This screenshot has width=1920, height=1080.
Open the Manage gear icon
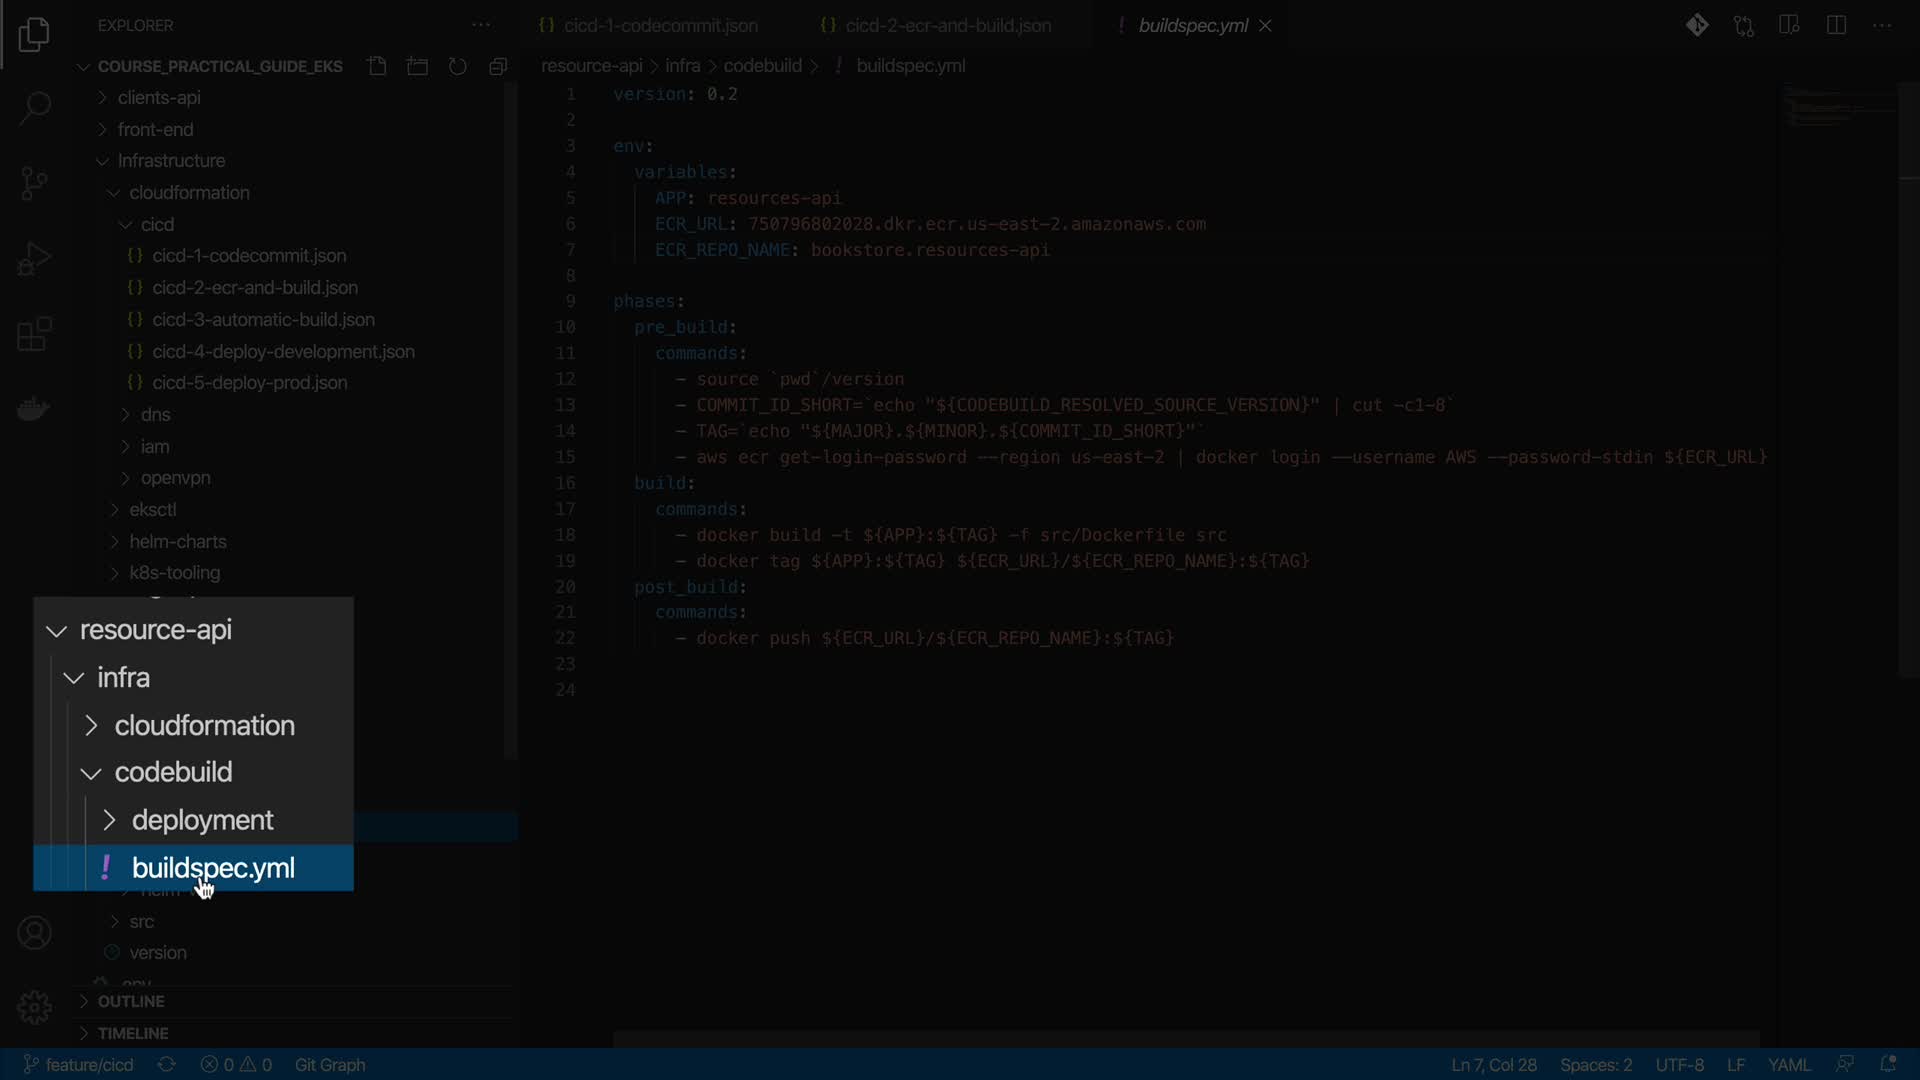click(34, 1007)
